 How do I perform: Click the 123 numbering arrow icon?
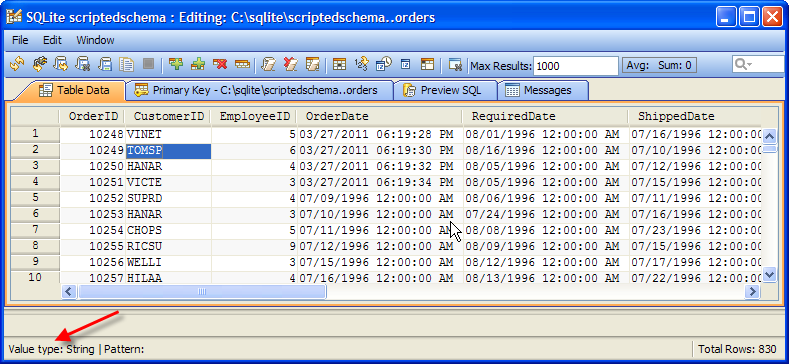pyautogui.click(x=362, y=64)
